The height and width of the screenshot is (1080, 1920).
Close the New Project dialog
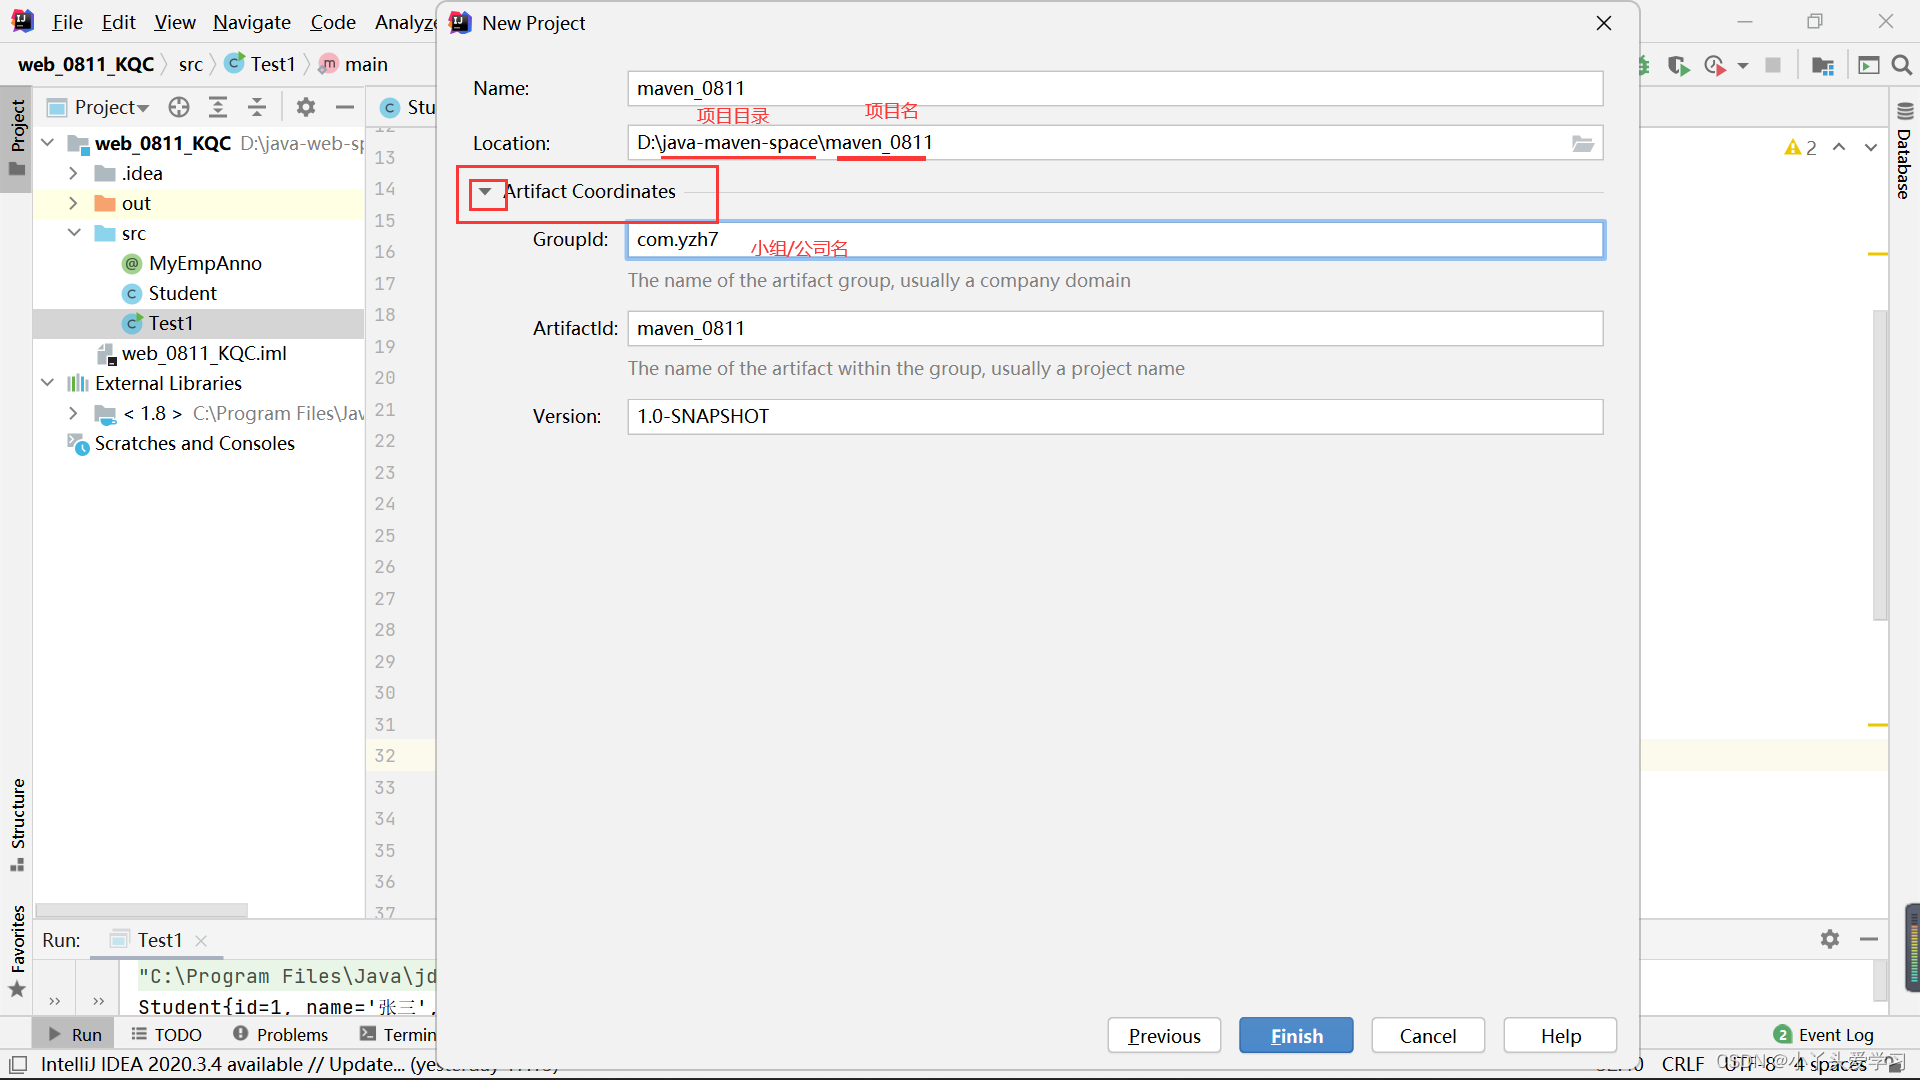coord(1604,23)
